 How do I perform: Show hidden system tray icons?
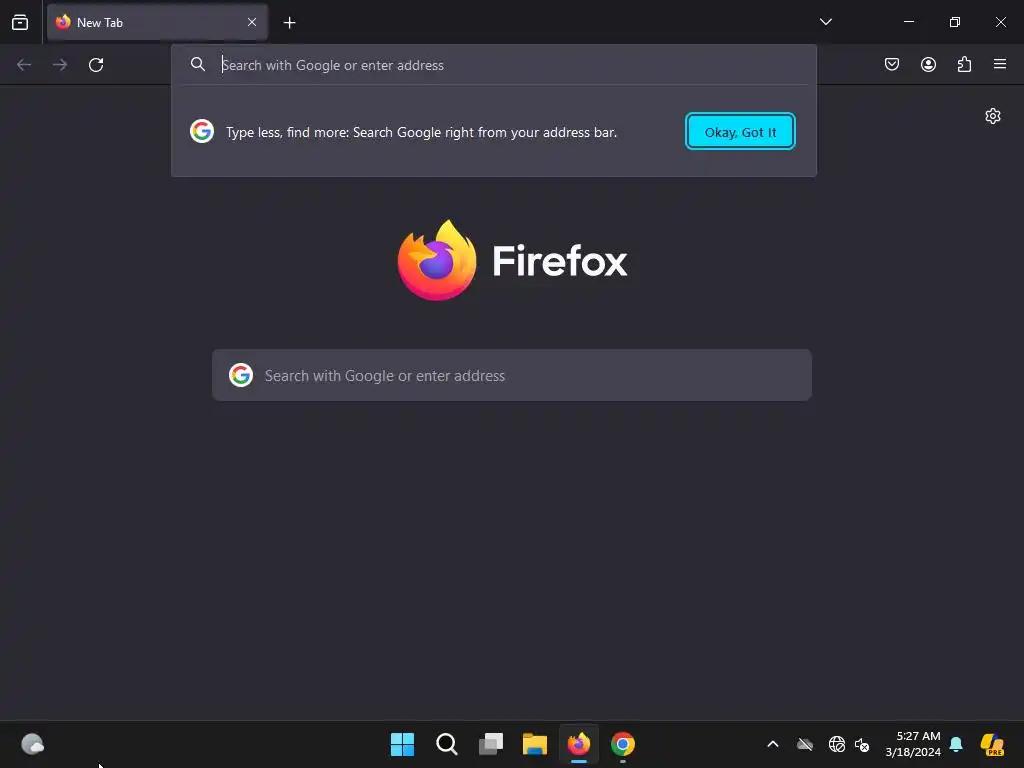tap(773, 744)
